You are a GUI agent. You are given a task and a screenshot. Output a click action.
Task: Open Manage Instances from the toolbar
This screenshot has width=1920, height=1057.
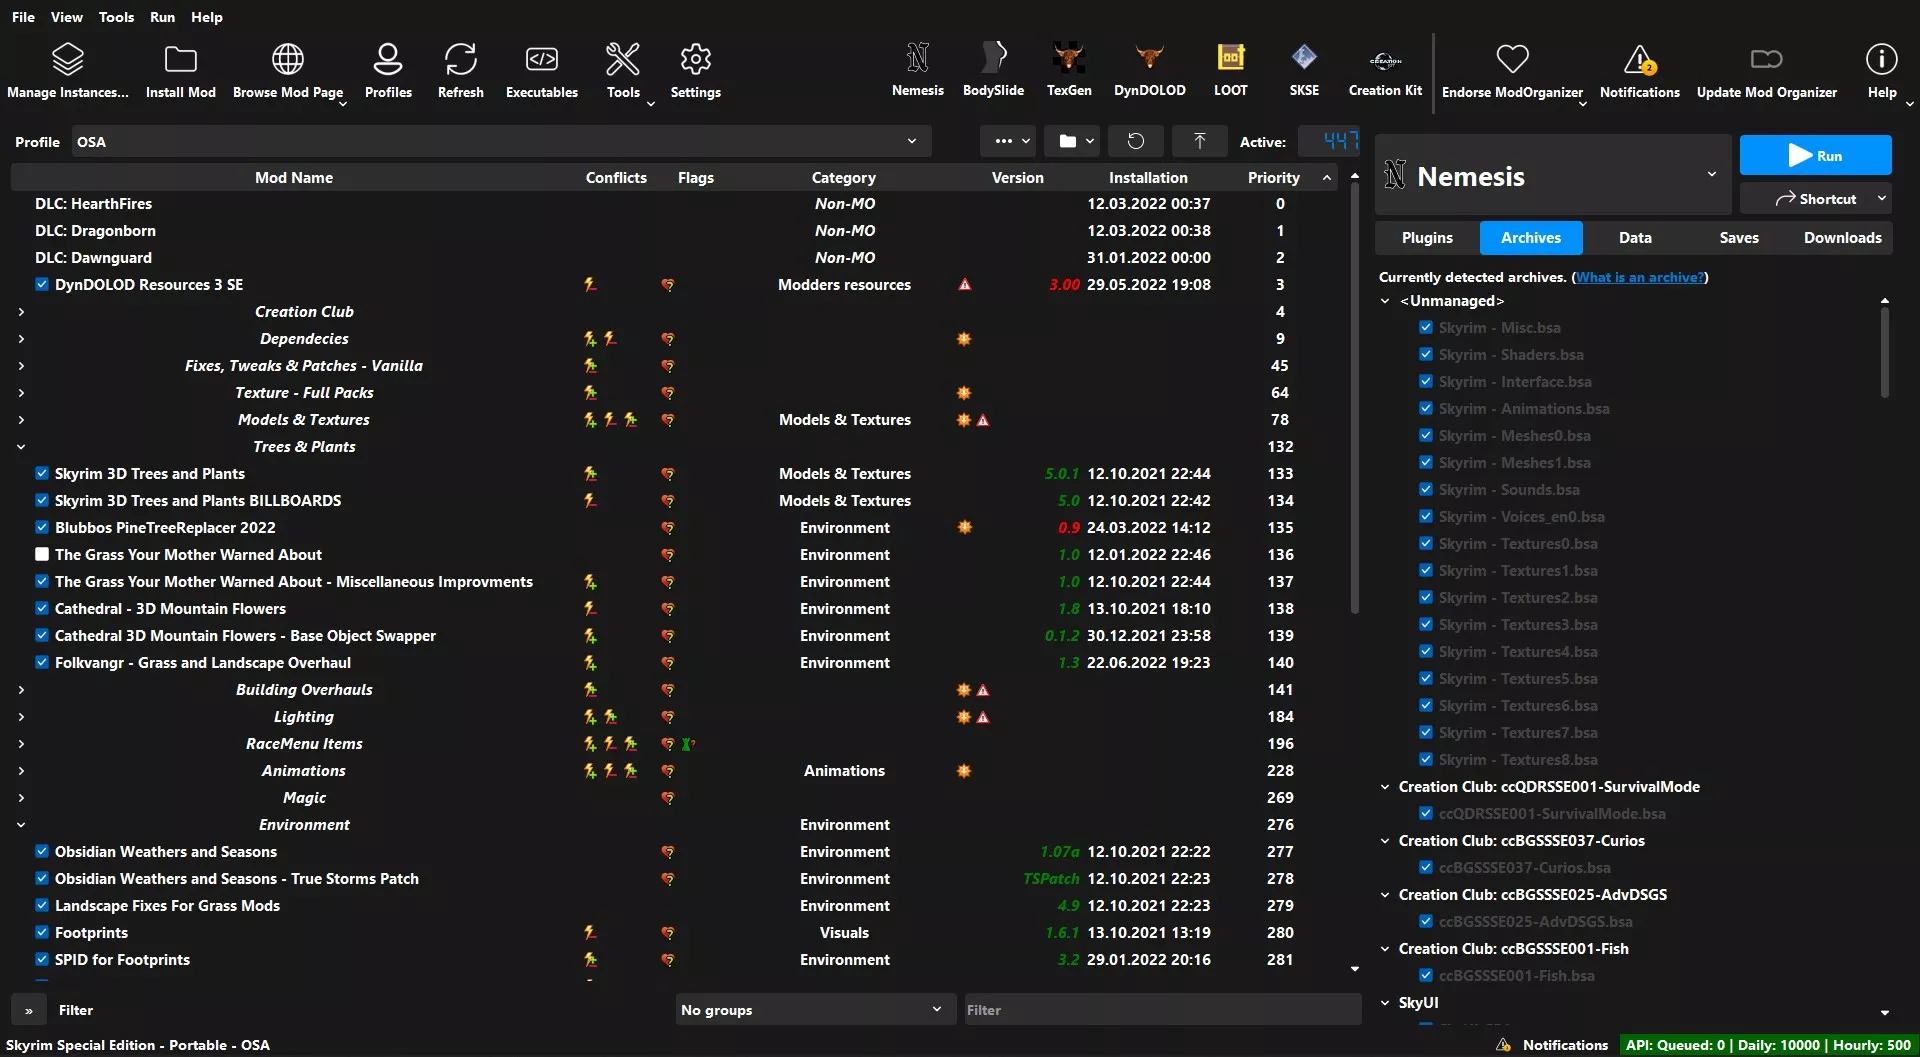[x=67, y=70]
